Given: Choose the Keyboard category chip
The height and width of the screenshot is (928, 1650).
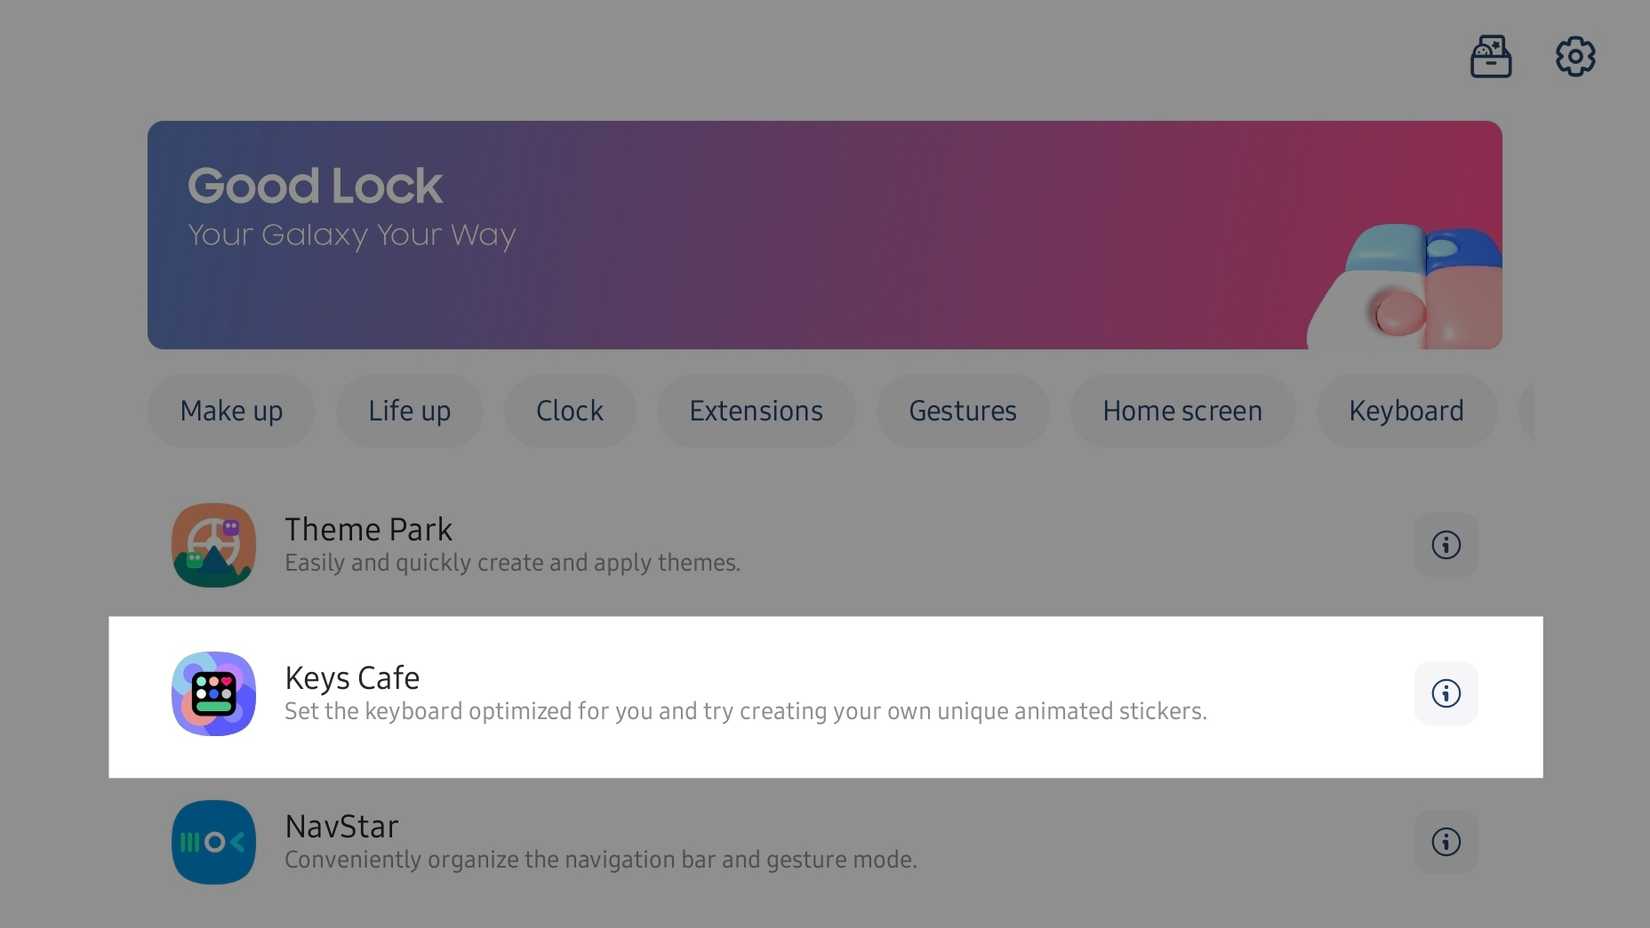Looking at the screenshot, I should [x=1406, y=411].
